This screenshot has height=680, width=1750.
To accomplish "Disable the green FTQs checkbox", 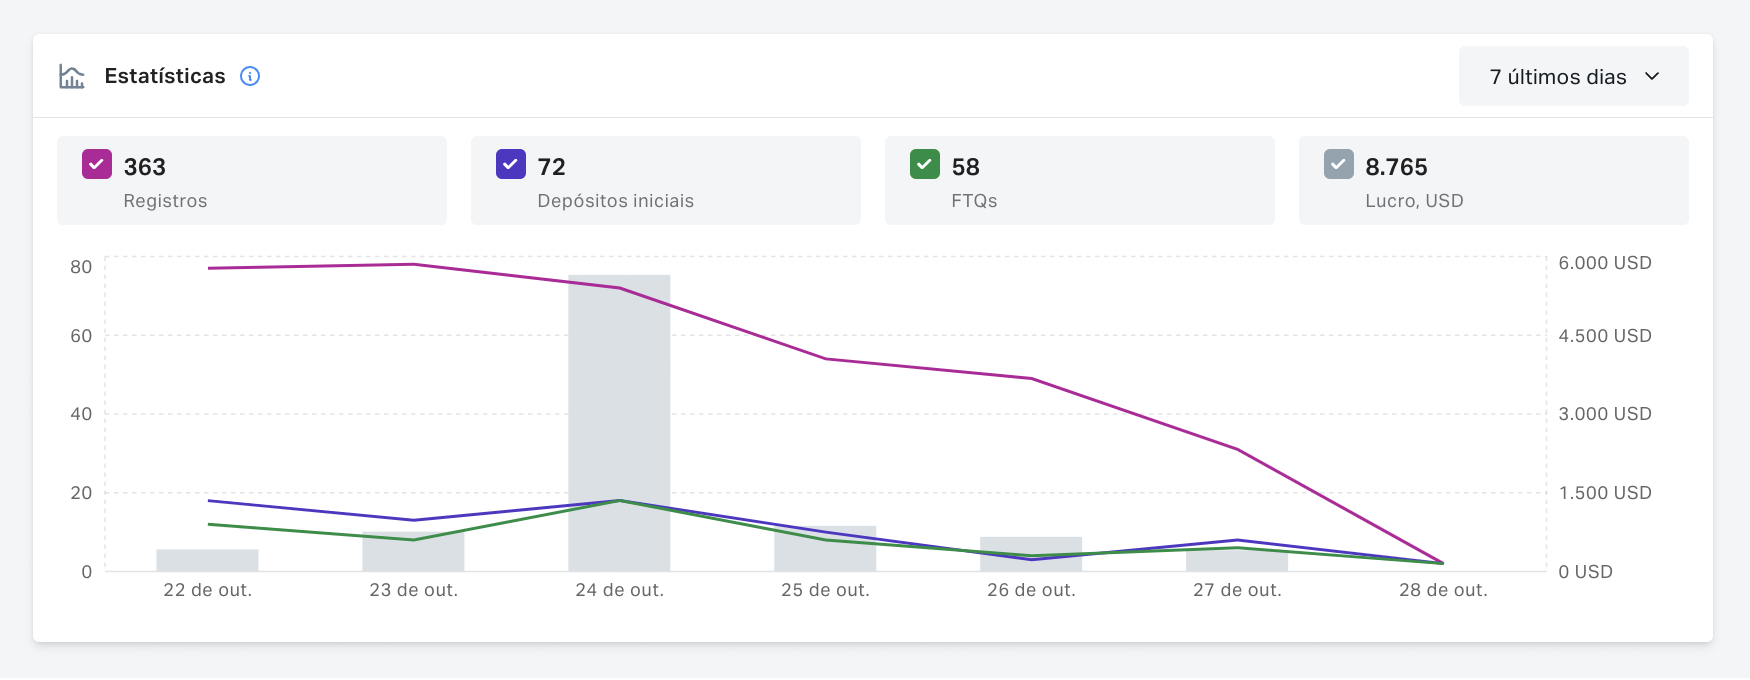I will point(925,164).
